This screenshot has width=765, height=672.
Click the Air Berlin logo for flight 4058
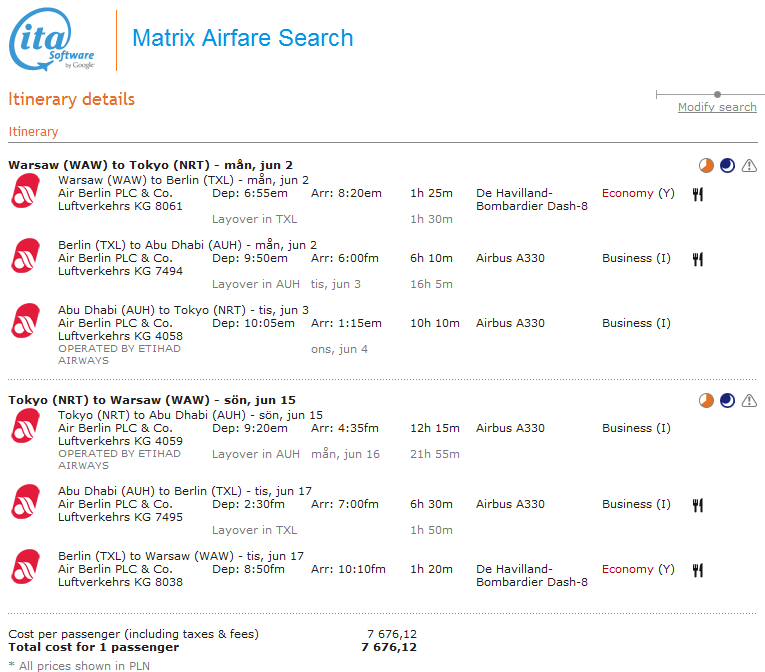coord(25,321)
